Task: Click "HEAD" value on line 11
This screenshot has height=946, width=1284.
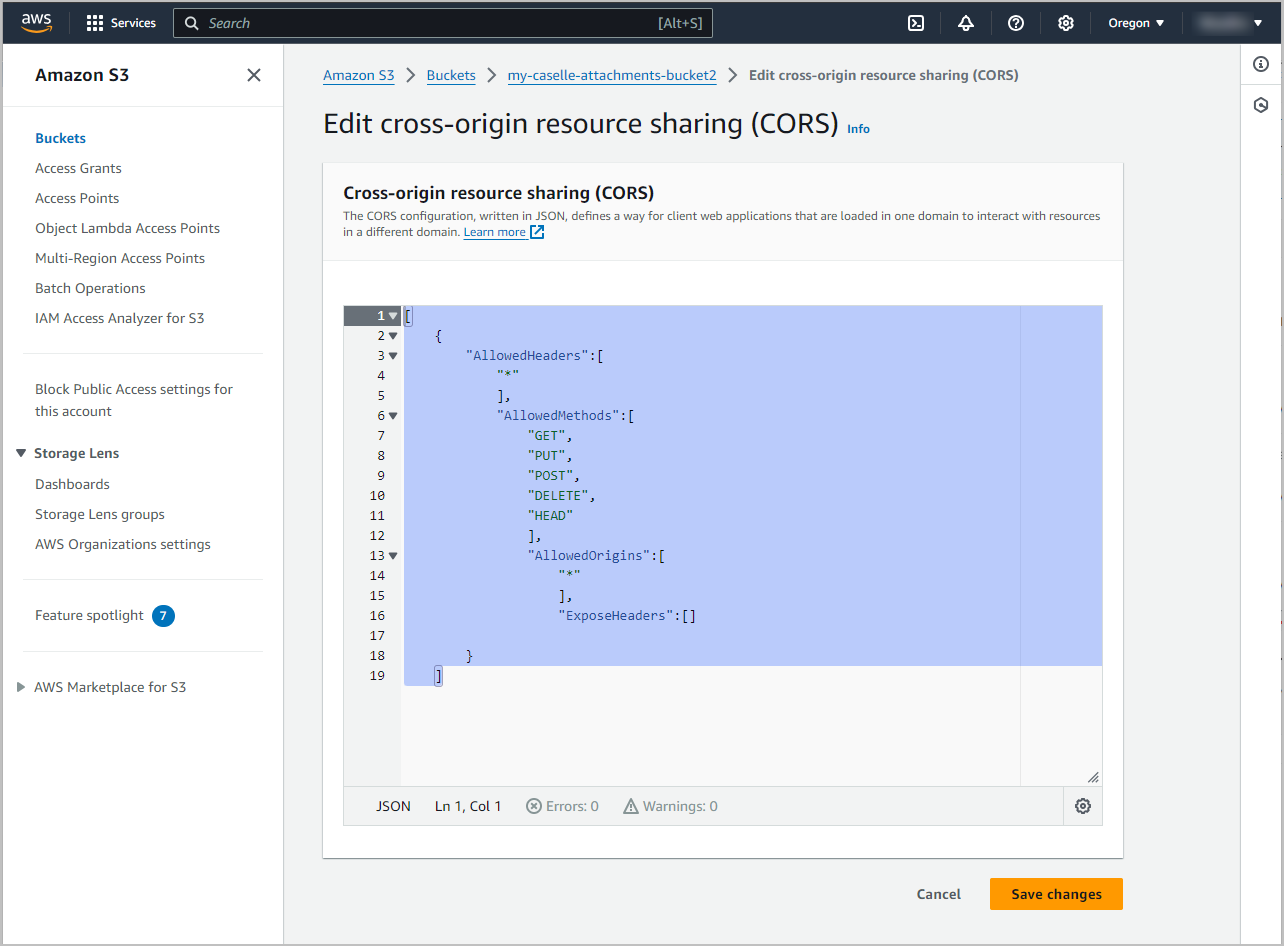Action: point(551,516)
